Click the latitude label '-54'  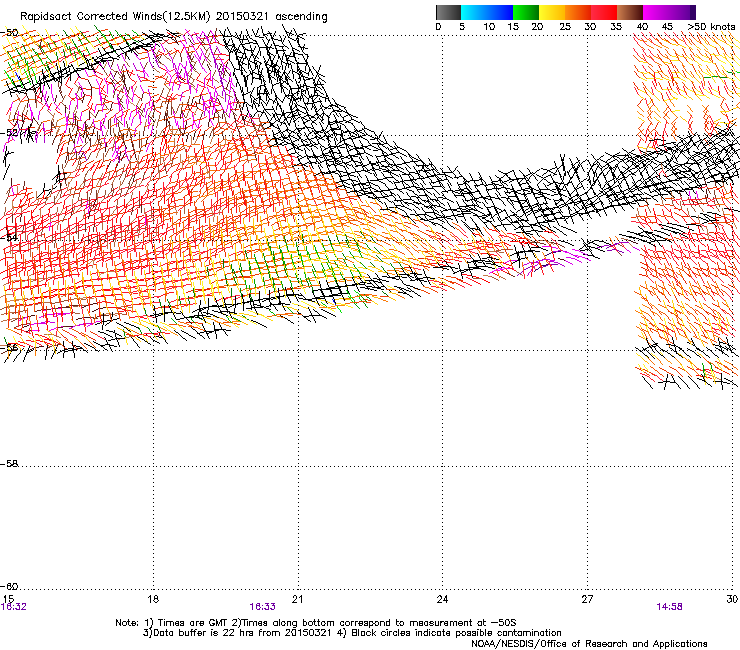point(9,237)
